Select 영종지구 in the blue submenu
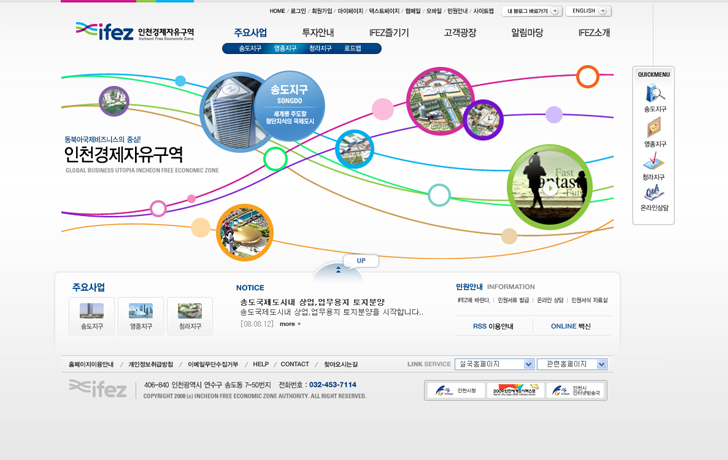This screenshot has width=728, height=460. point(285,48)
